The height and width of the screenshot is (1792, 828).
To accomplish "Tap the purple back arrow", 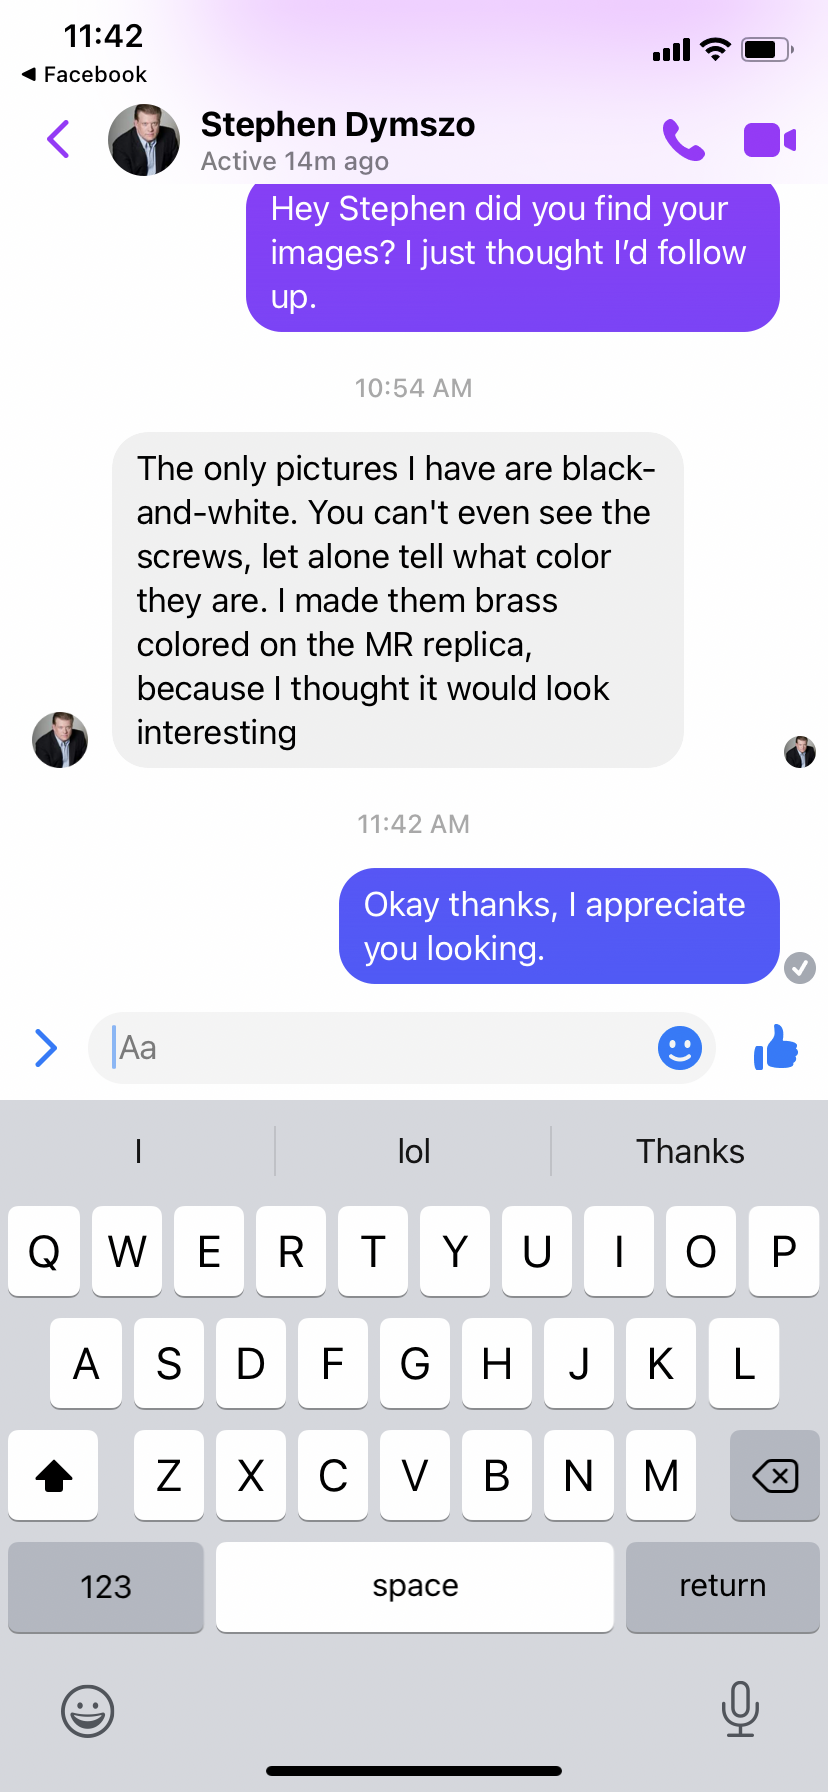I will click(x=58, y=139).
